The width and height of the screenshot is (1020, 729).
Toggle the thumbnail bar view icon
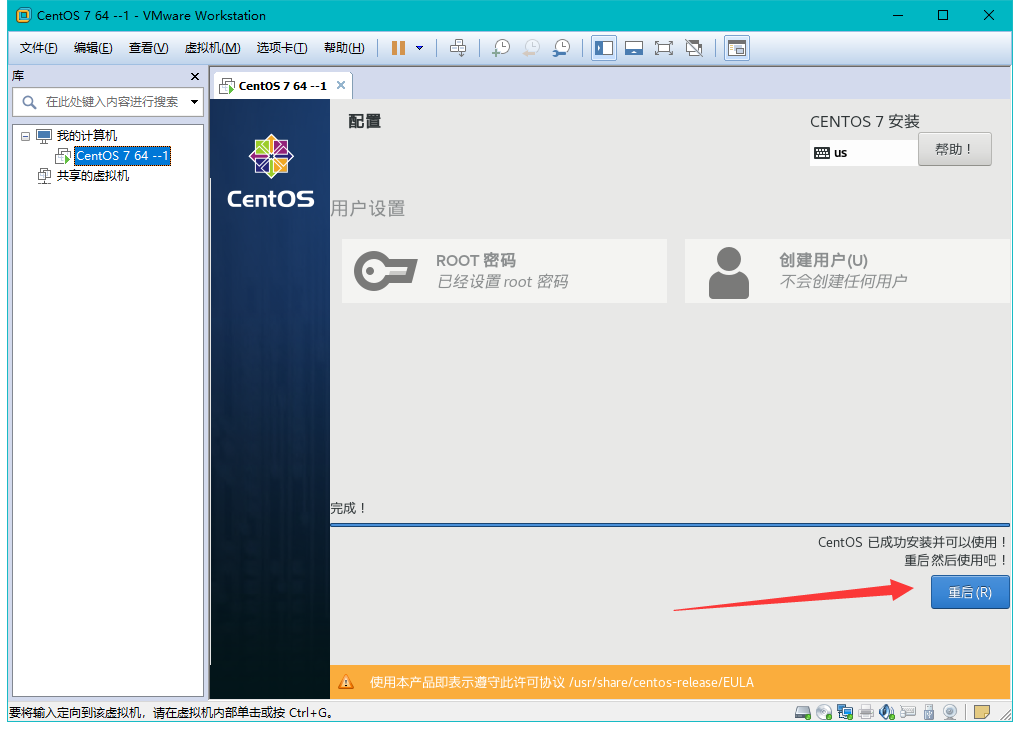point(634,48)
